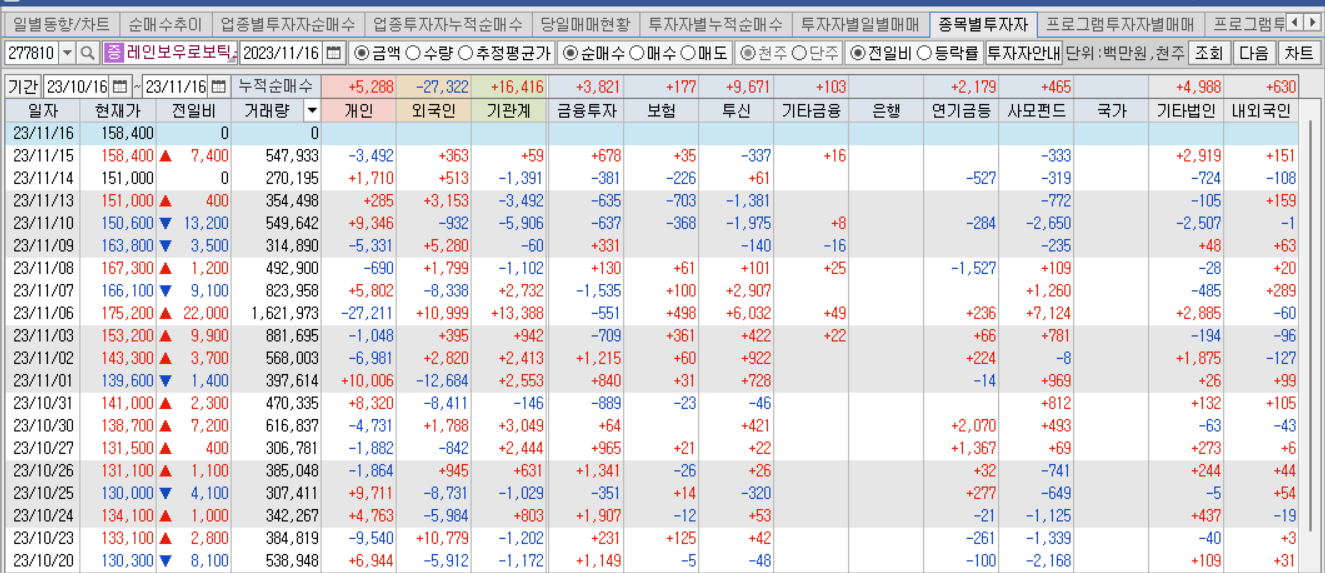Open 업종투자자누적순매수 tab
This screenshot has width=1325, height=573.
tap(448, 23)
